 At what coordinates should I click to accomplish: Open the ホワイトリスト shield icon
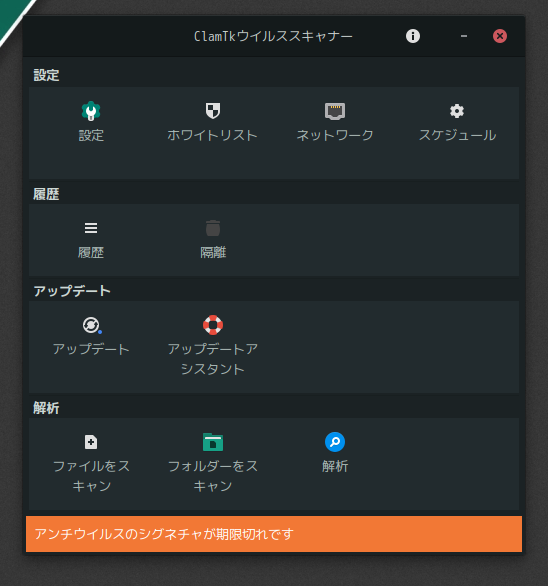point(213,111)
